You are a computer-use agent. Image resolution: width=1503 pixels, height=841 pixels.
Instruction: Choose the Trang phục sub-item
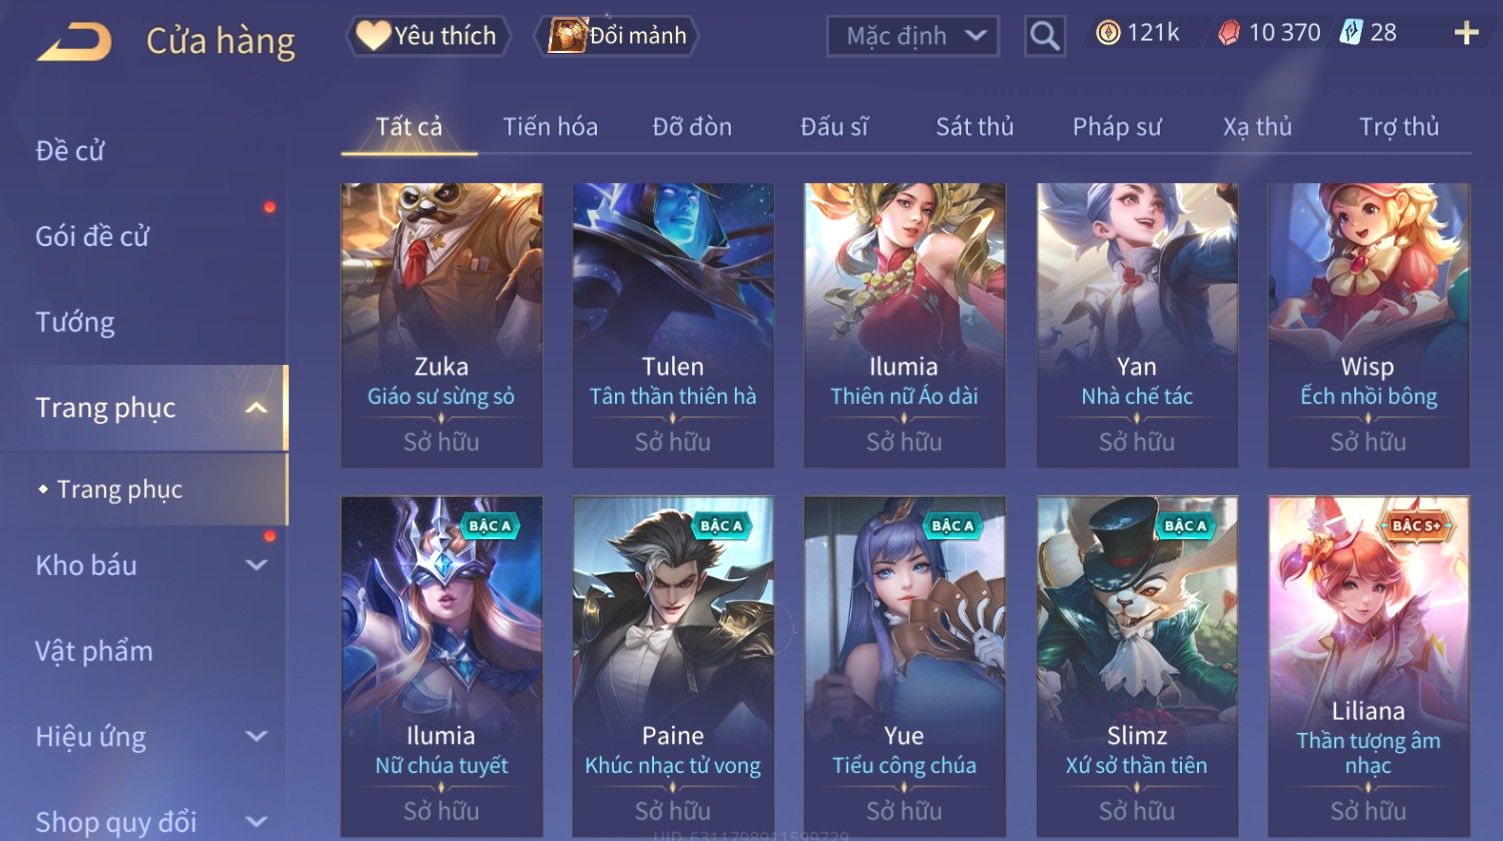coord(119,489)
